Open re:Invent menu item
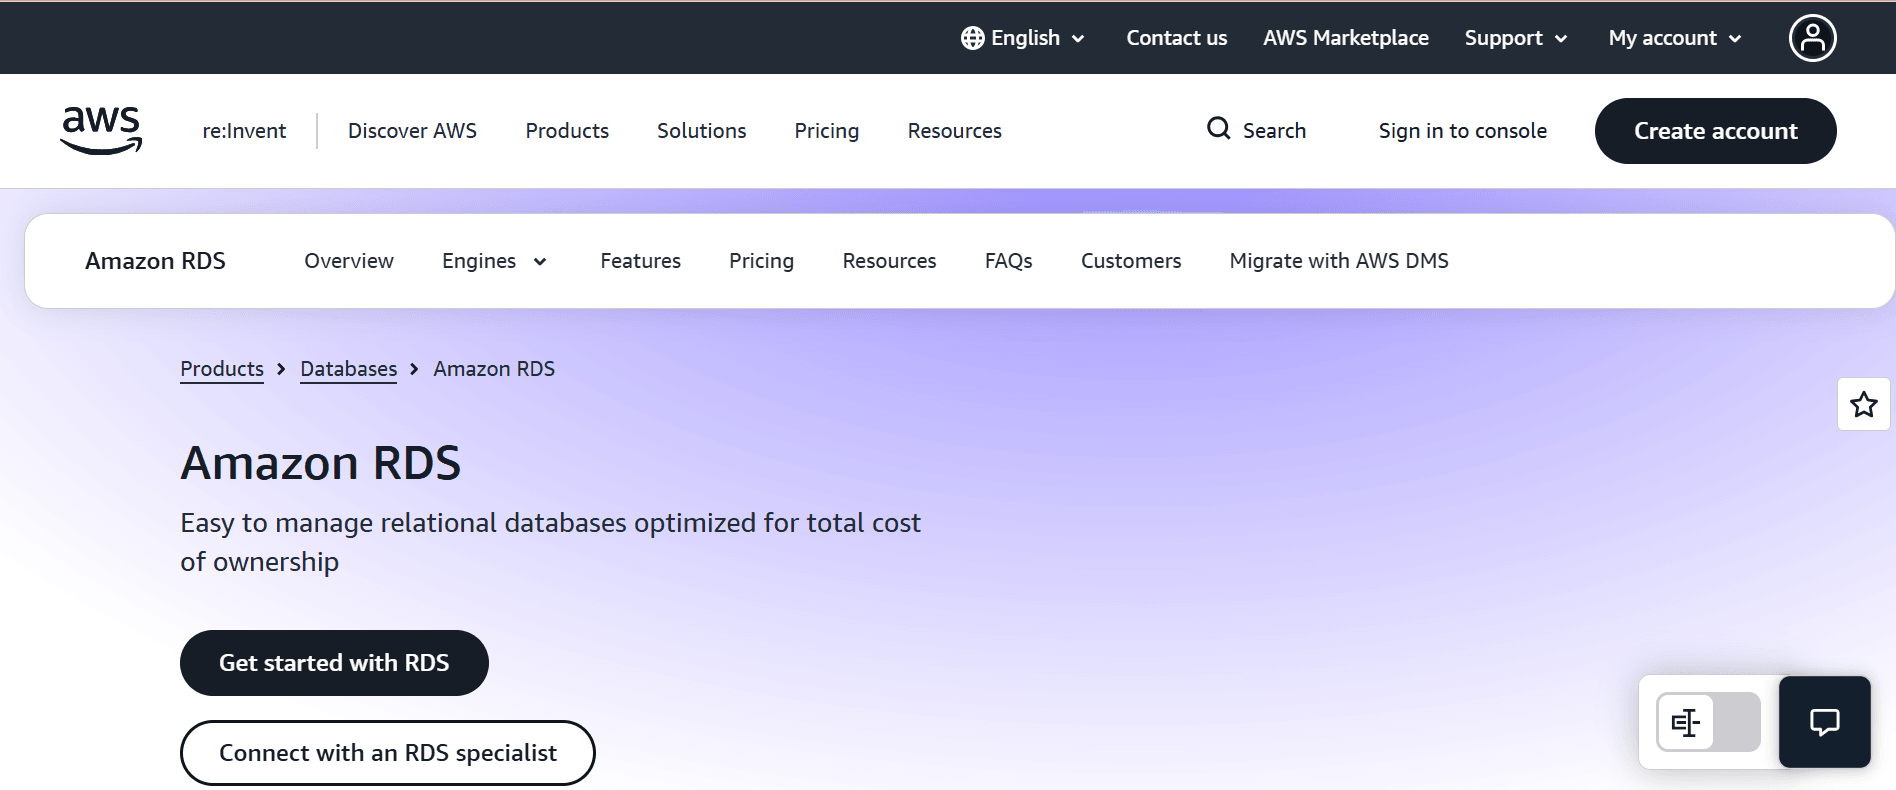Image resolution: width=1896 pixels, height=790 pixels. click(244, 131)
